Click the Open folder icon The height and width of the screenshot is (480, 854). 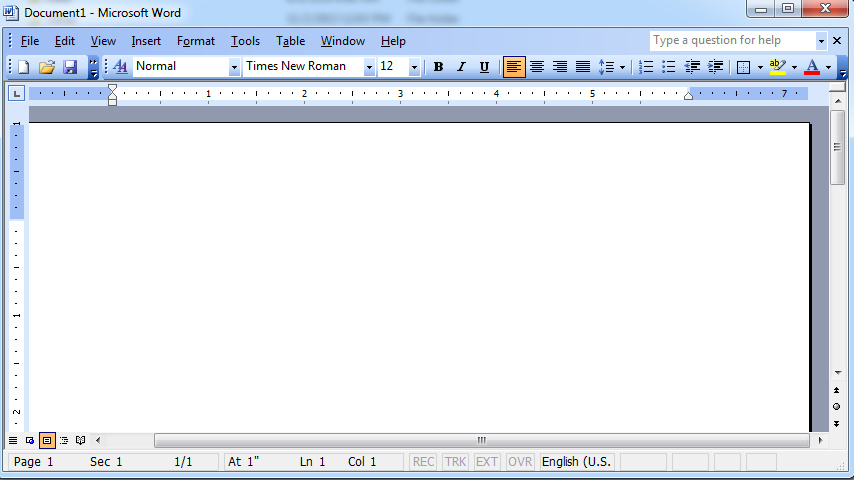pyautogui.click(x=46, y=67)
